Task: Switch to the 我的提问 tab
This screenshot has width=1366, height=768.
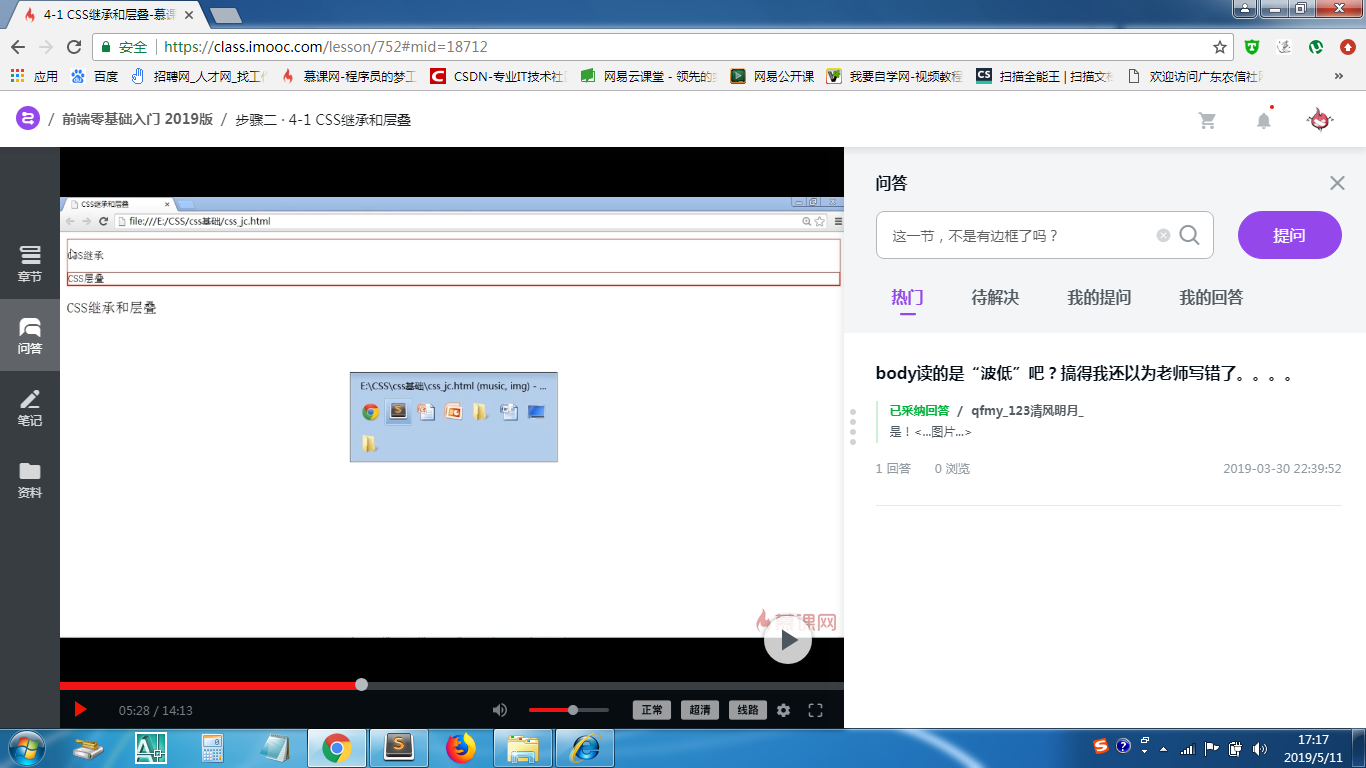Action: coord(1099,297)
